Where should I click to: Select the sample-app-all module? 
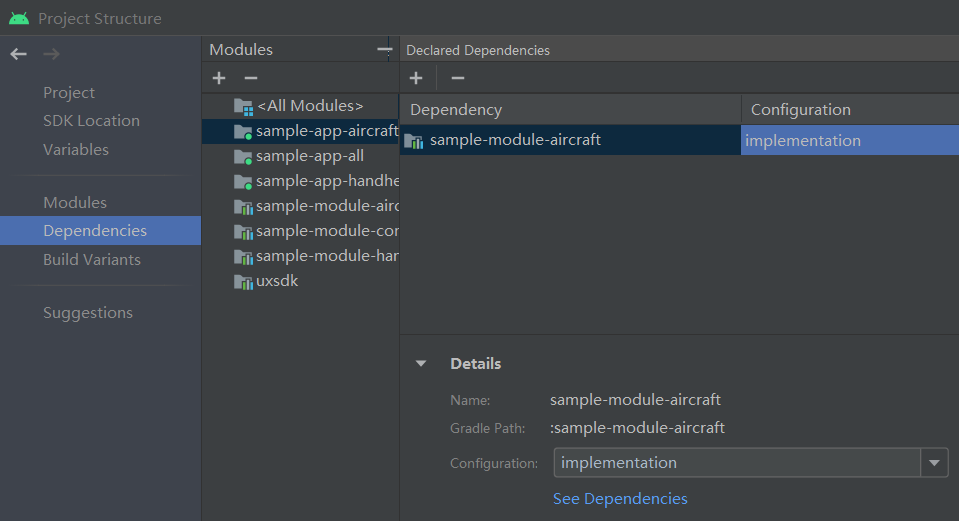pos(309,156)
